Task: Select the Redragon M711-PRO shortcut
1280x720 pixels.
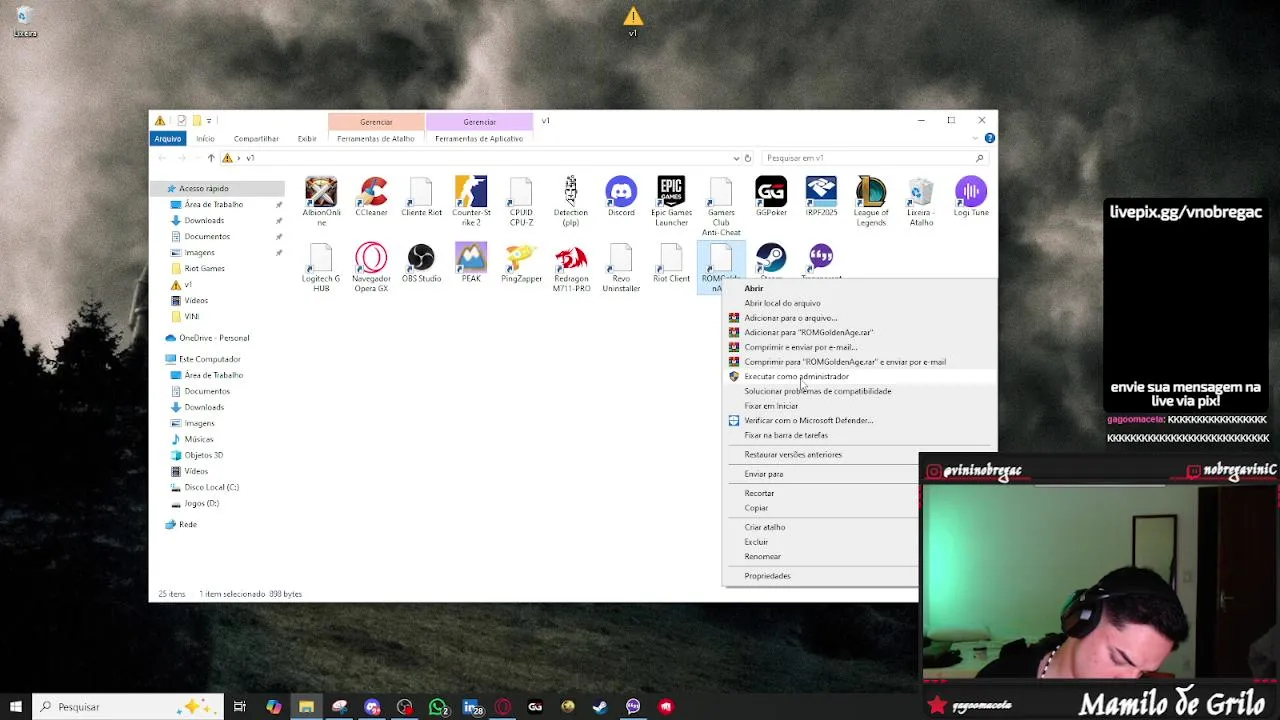Action: (571, 268)
